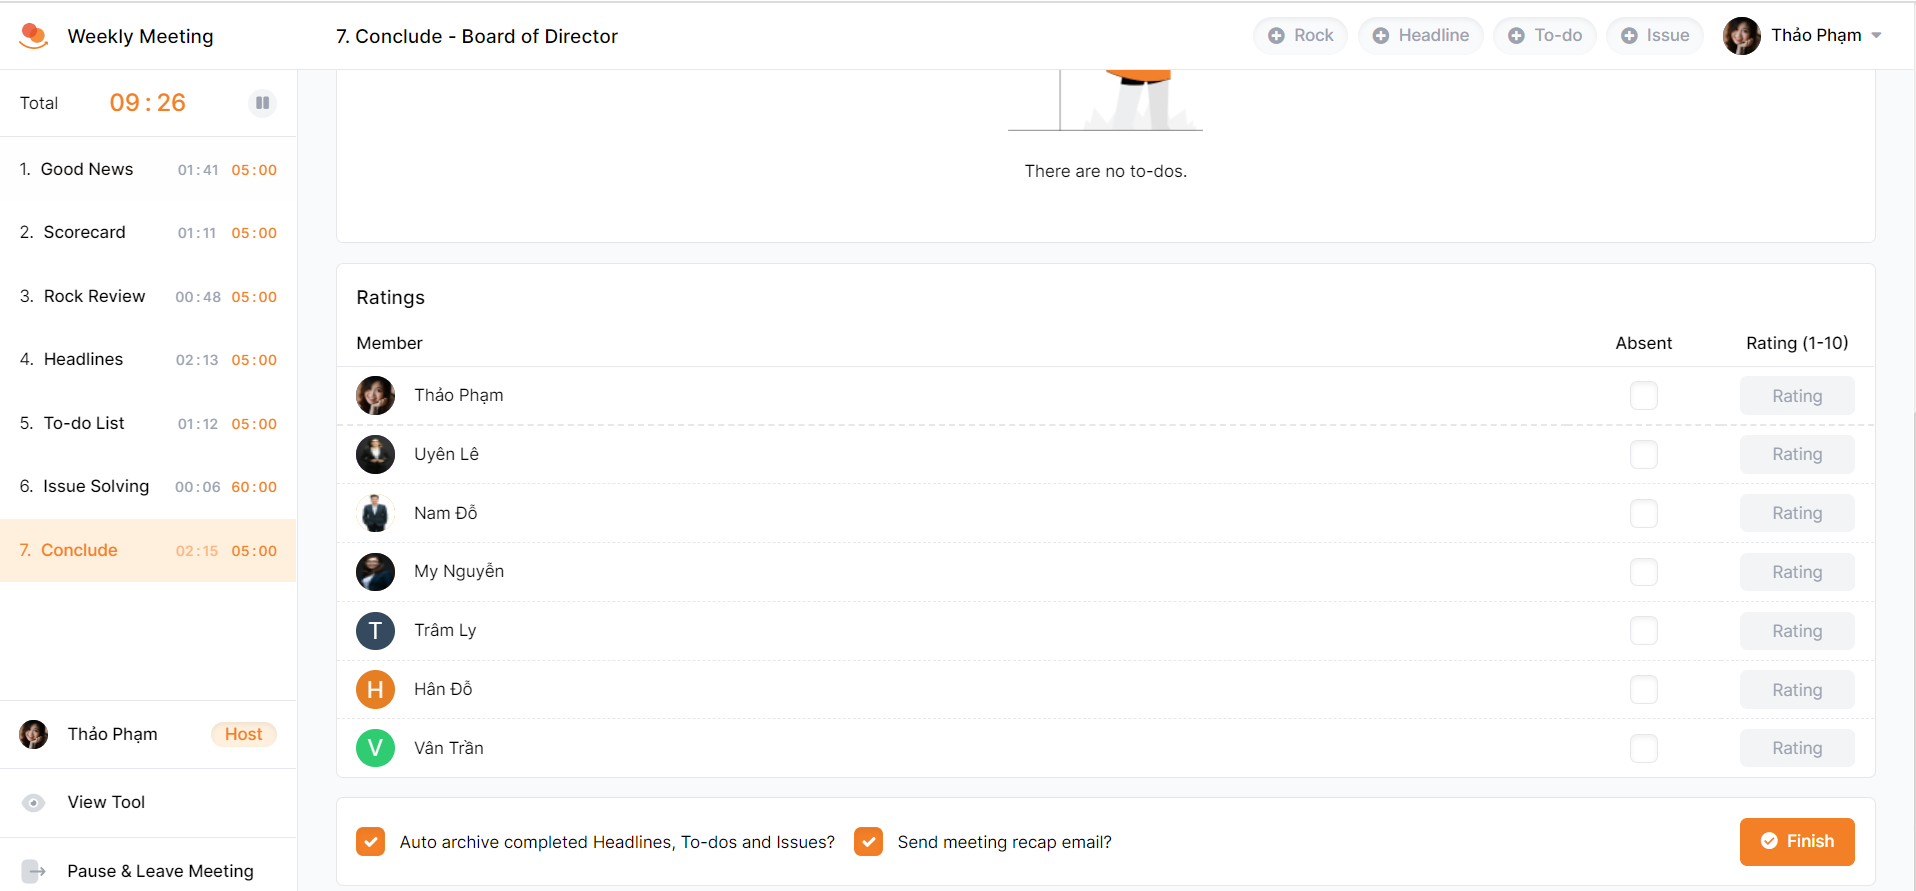This screenshot has height=891, width=1916.
Task: Add a new To-do
Action: coord(1544,36)
